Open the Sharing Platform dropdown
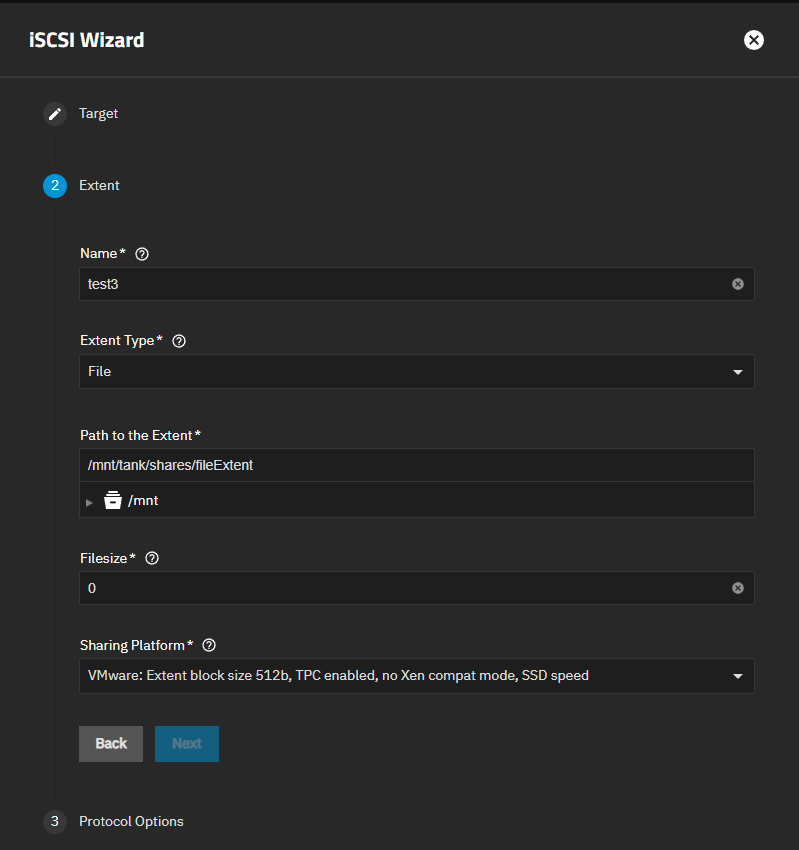This screenshot has height=850, width=799. [738, 676]
